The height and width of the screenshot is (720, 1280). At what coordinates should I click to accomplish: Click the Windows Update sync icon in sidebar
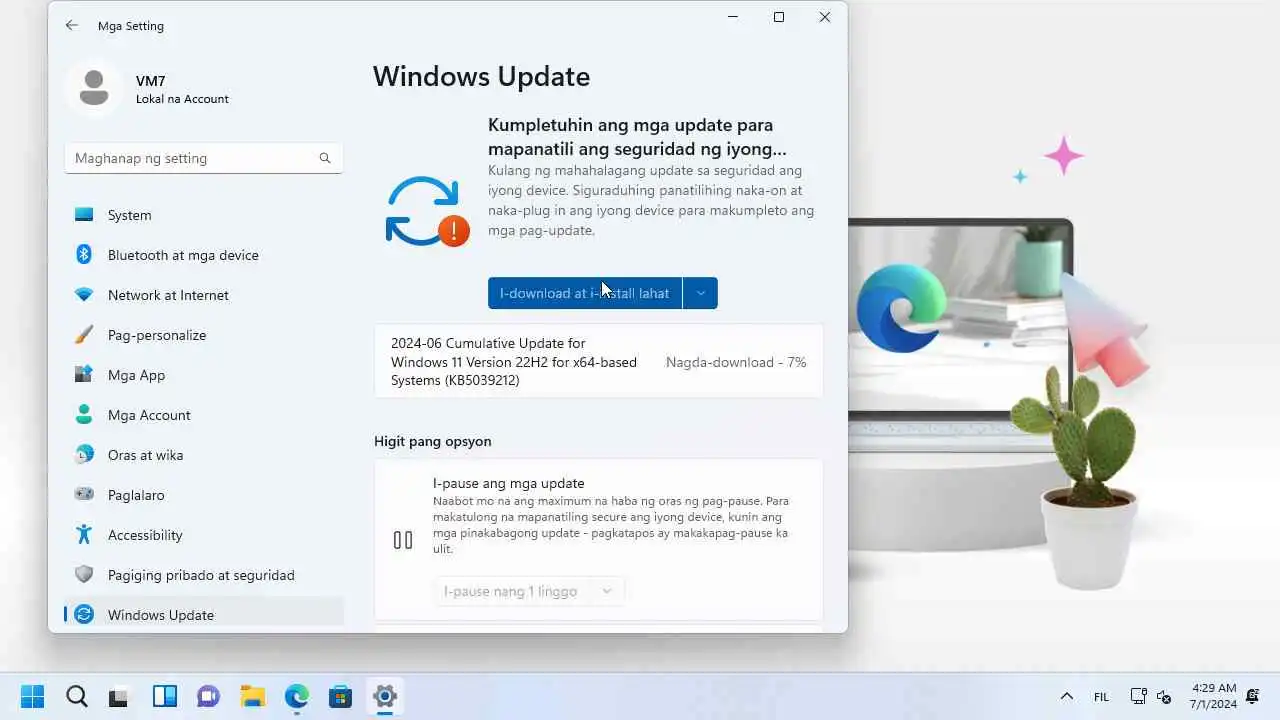click(84, 614)
